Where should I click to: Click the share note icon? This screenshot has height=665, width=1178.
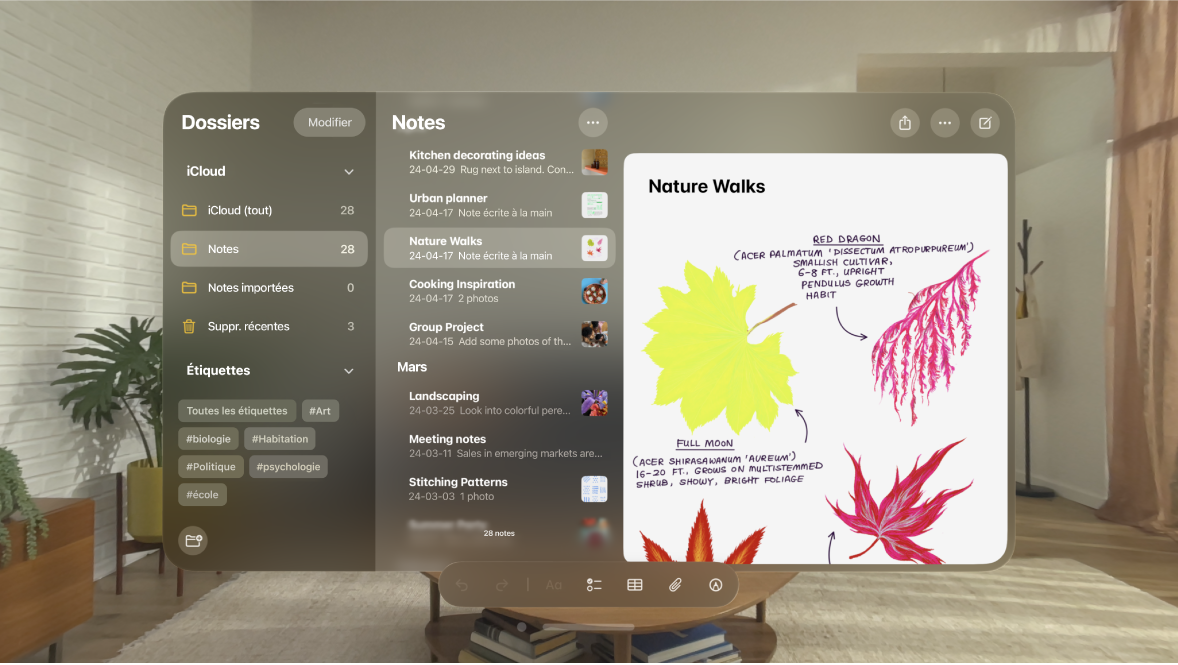pyautogui.click(x=905, y=122)
